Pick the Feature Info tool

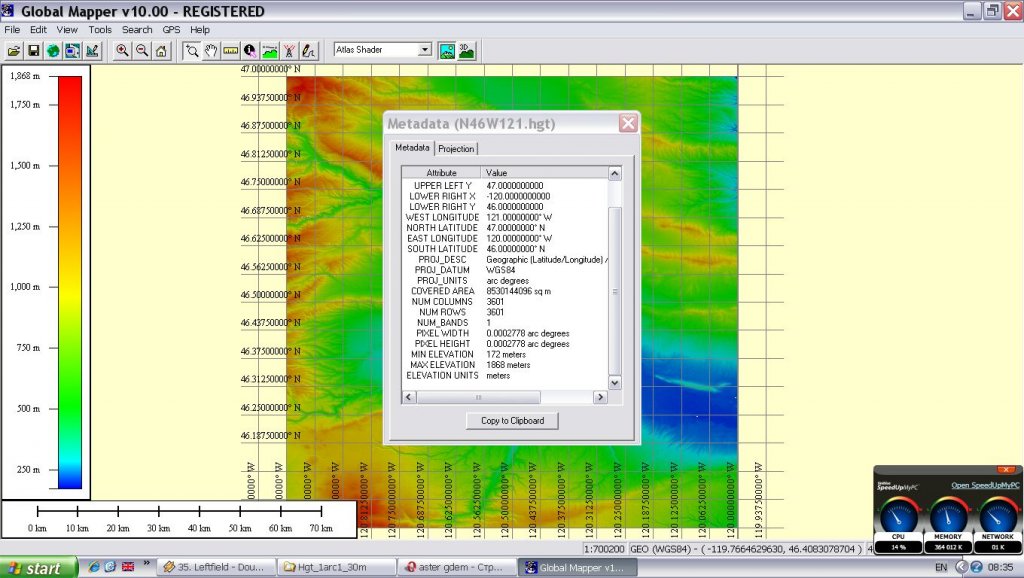point(249,50)
